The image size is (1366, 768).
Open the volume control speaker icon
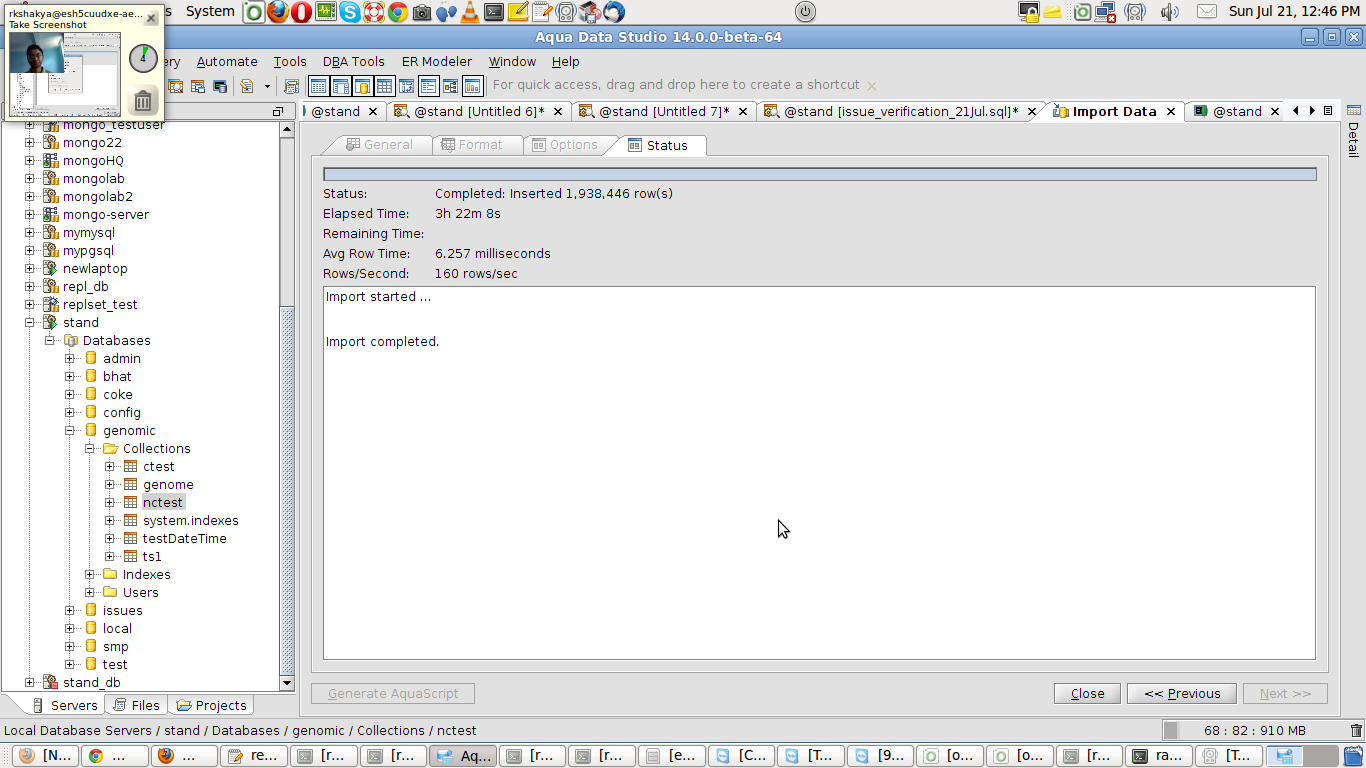[x=1170, y=12]
